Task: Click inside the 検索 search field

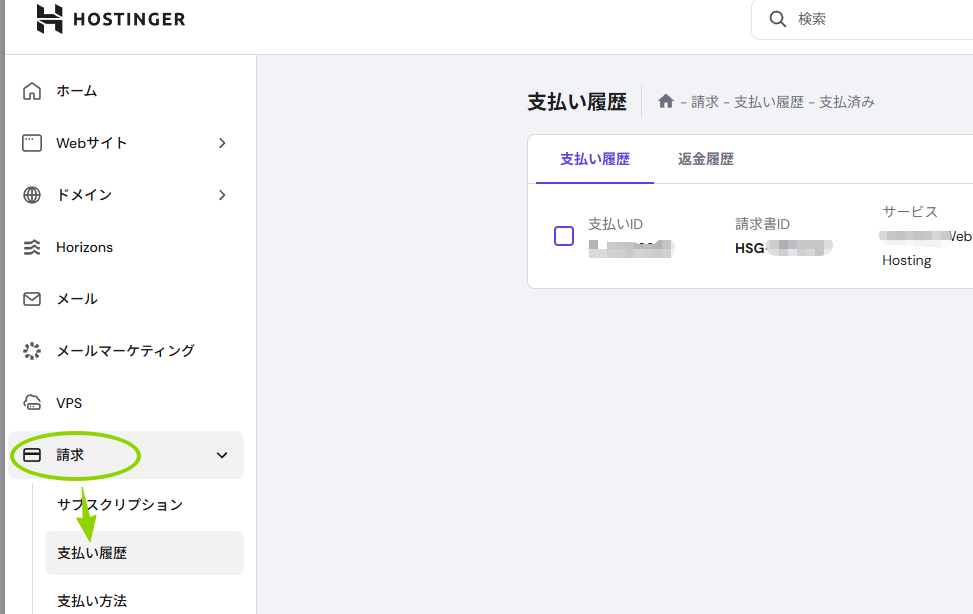Action: click(850, 18)
